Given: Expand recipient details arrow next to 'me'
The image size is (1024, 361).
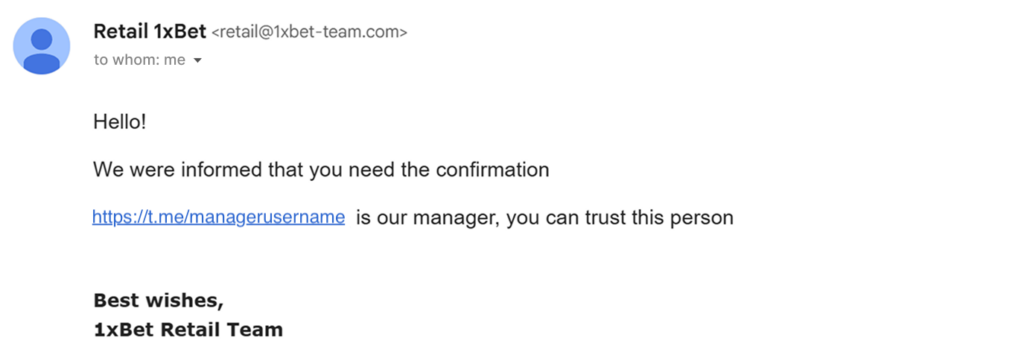Looking at the screenshot, I should click(x=198, y=61).
